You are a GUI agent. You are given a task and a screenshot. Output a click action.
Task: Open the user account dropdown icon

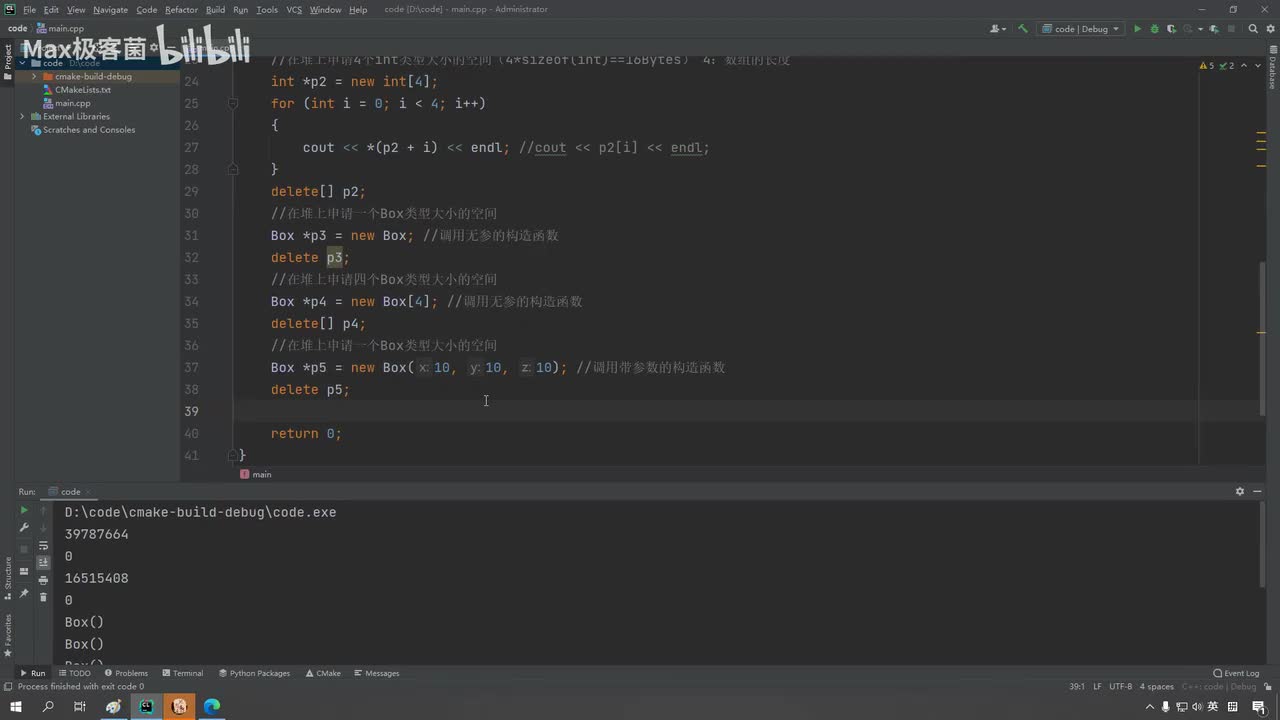998,29
